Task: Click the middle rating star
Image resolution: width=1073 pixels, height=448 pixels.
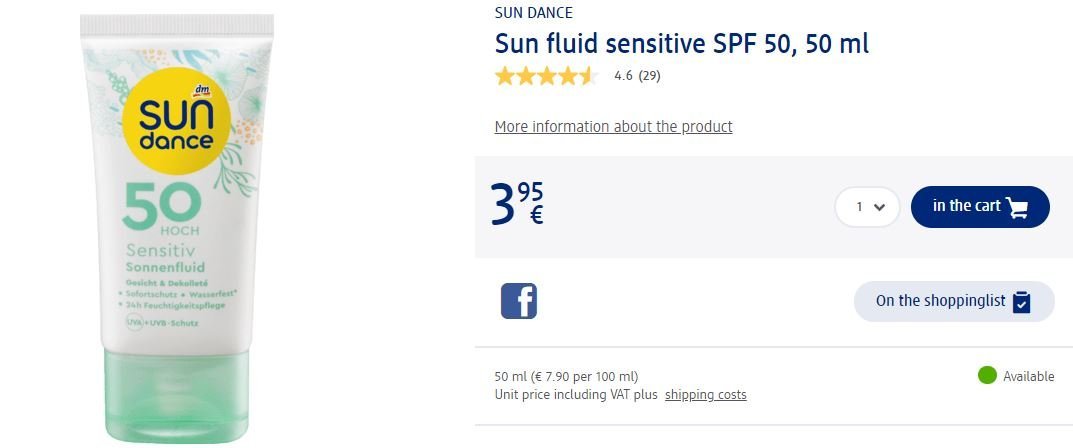Action: [546, 76]
